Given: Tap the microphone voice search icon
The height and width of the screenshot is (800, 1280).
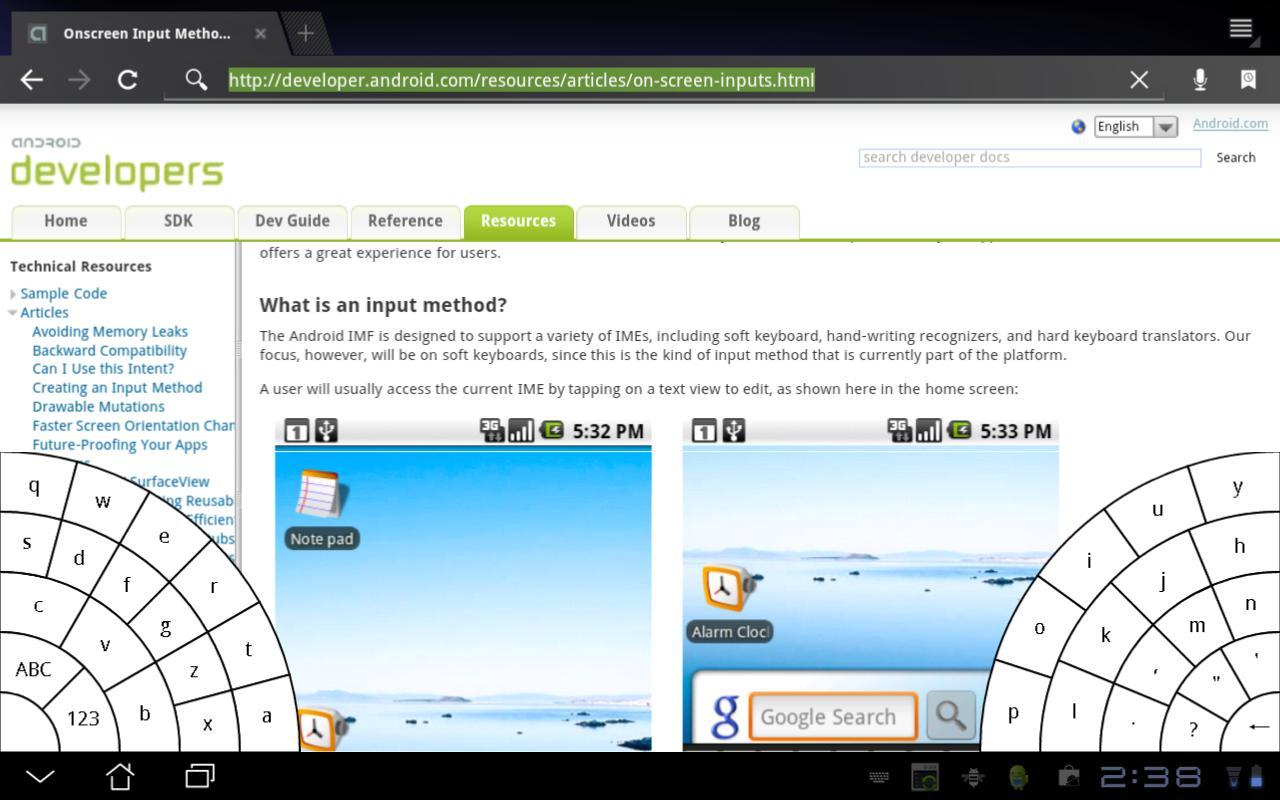Looking at the screenshot, I should coord(1199,80).
